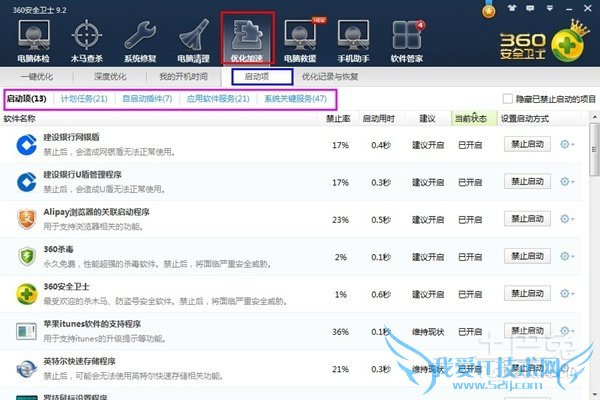The image size is (600, 400).
Task: Click 禁止启动 for 建设银行网银盾
Action: (x=527, y=144)
